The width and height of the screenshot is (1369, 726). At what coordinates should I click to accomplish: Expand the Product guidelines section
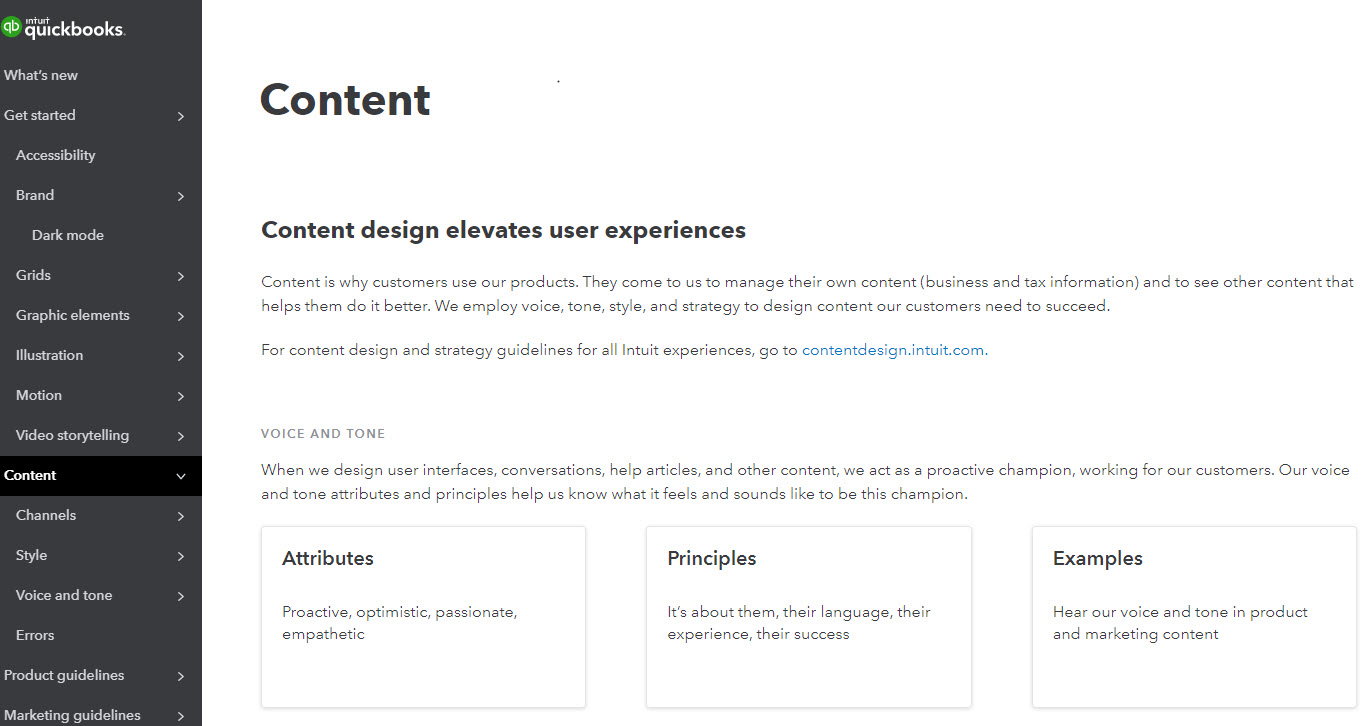(x=181, y=676)
